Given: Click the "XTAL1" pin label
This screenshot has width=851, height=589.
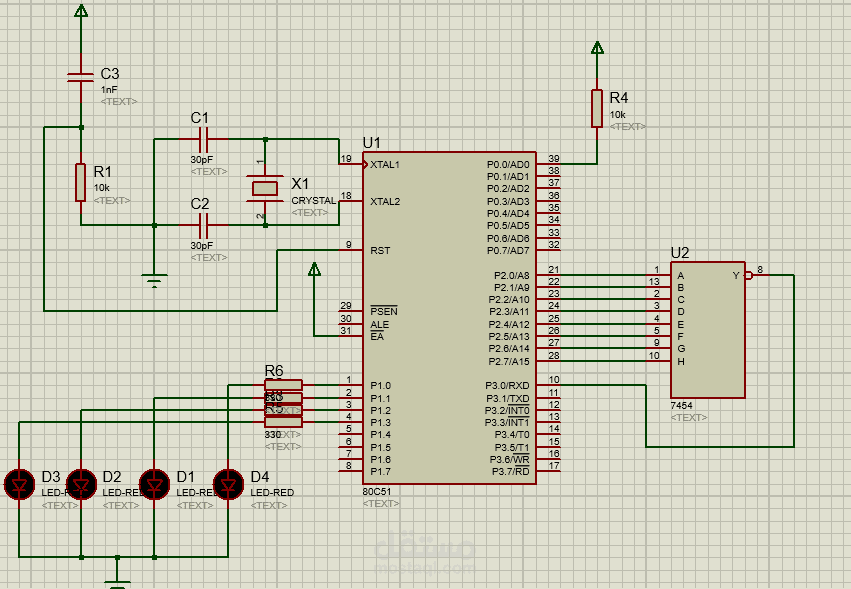Looking at the screenshot, I should (x=385, y=164).
